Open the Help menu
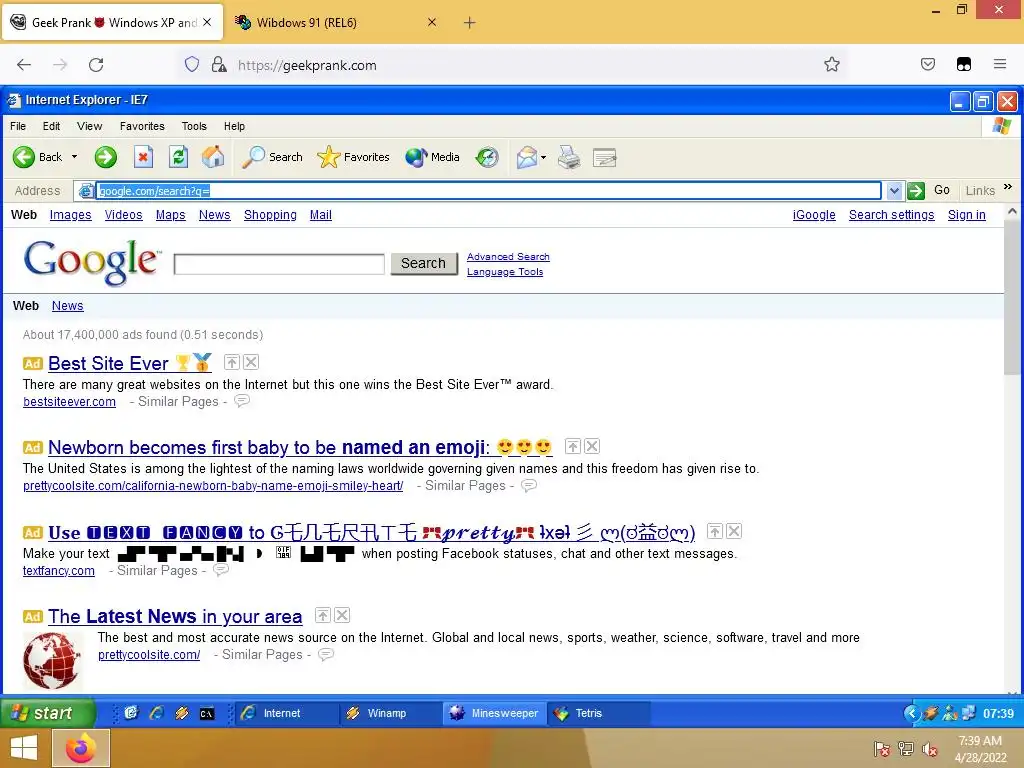This screenshot has width=1024, height=768. tap(234, 126)
